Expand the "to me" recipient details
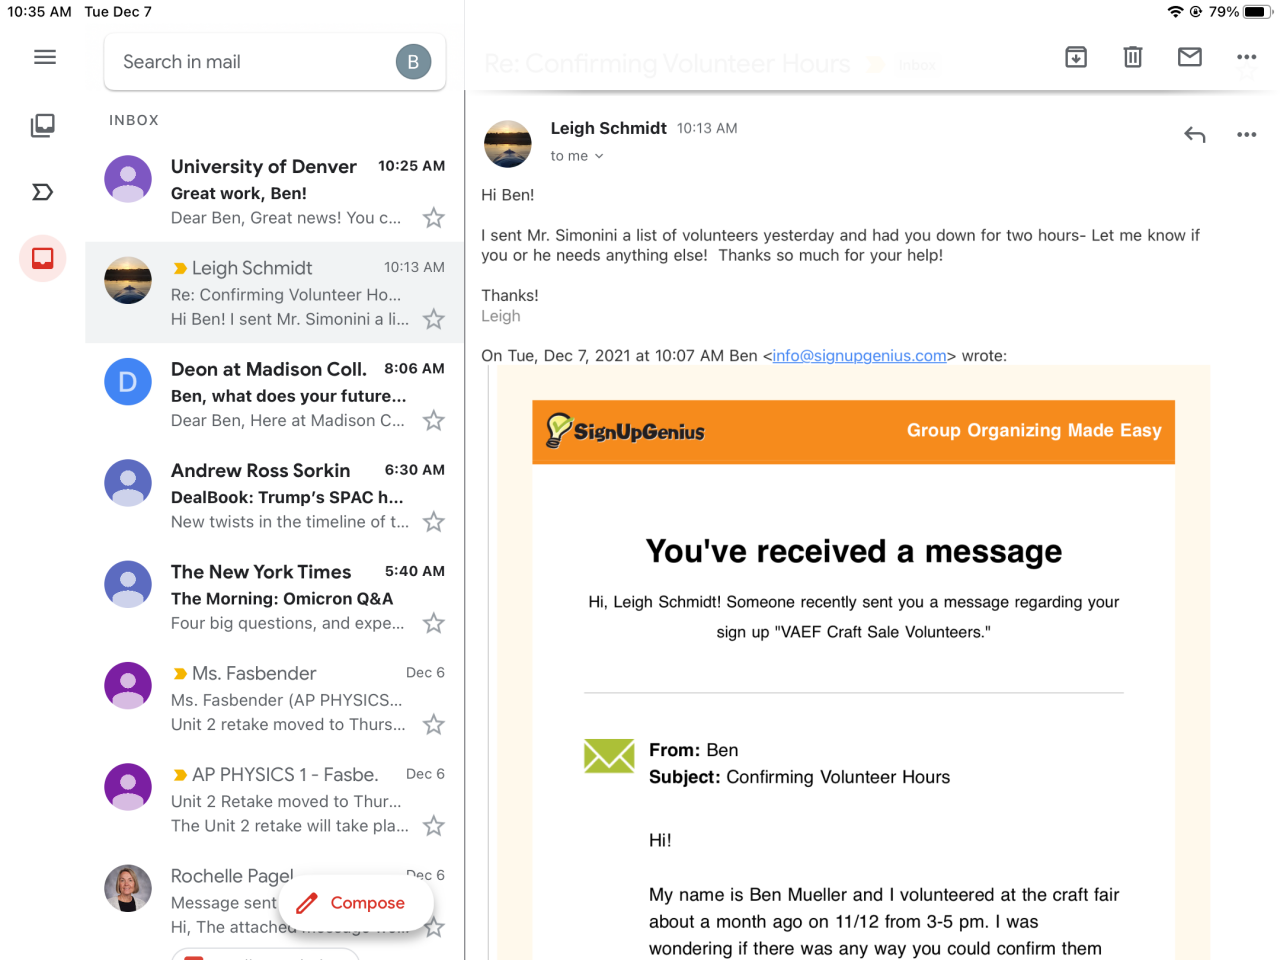This screenshot has width=1280, height=960. coord(577,156)
